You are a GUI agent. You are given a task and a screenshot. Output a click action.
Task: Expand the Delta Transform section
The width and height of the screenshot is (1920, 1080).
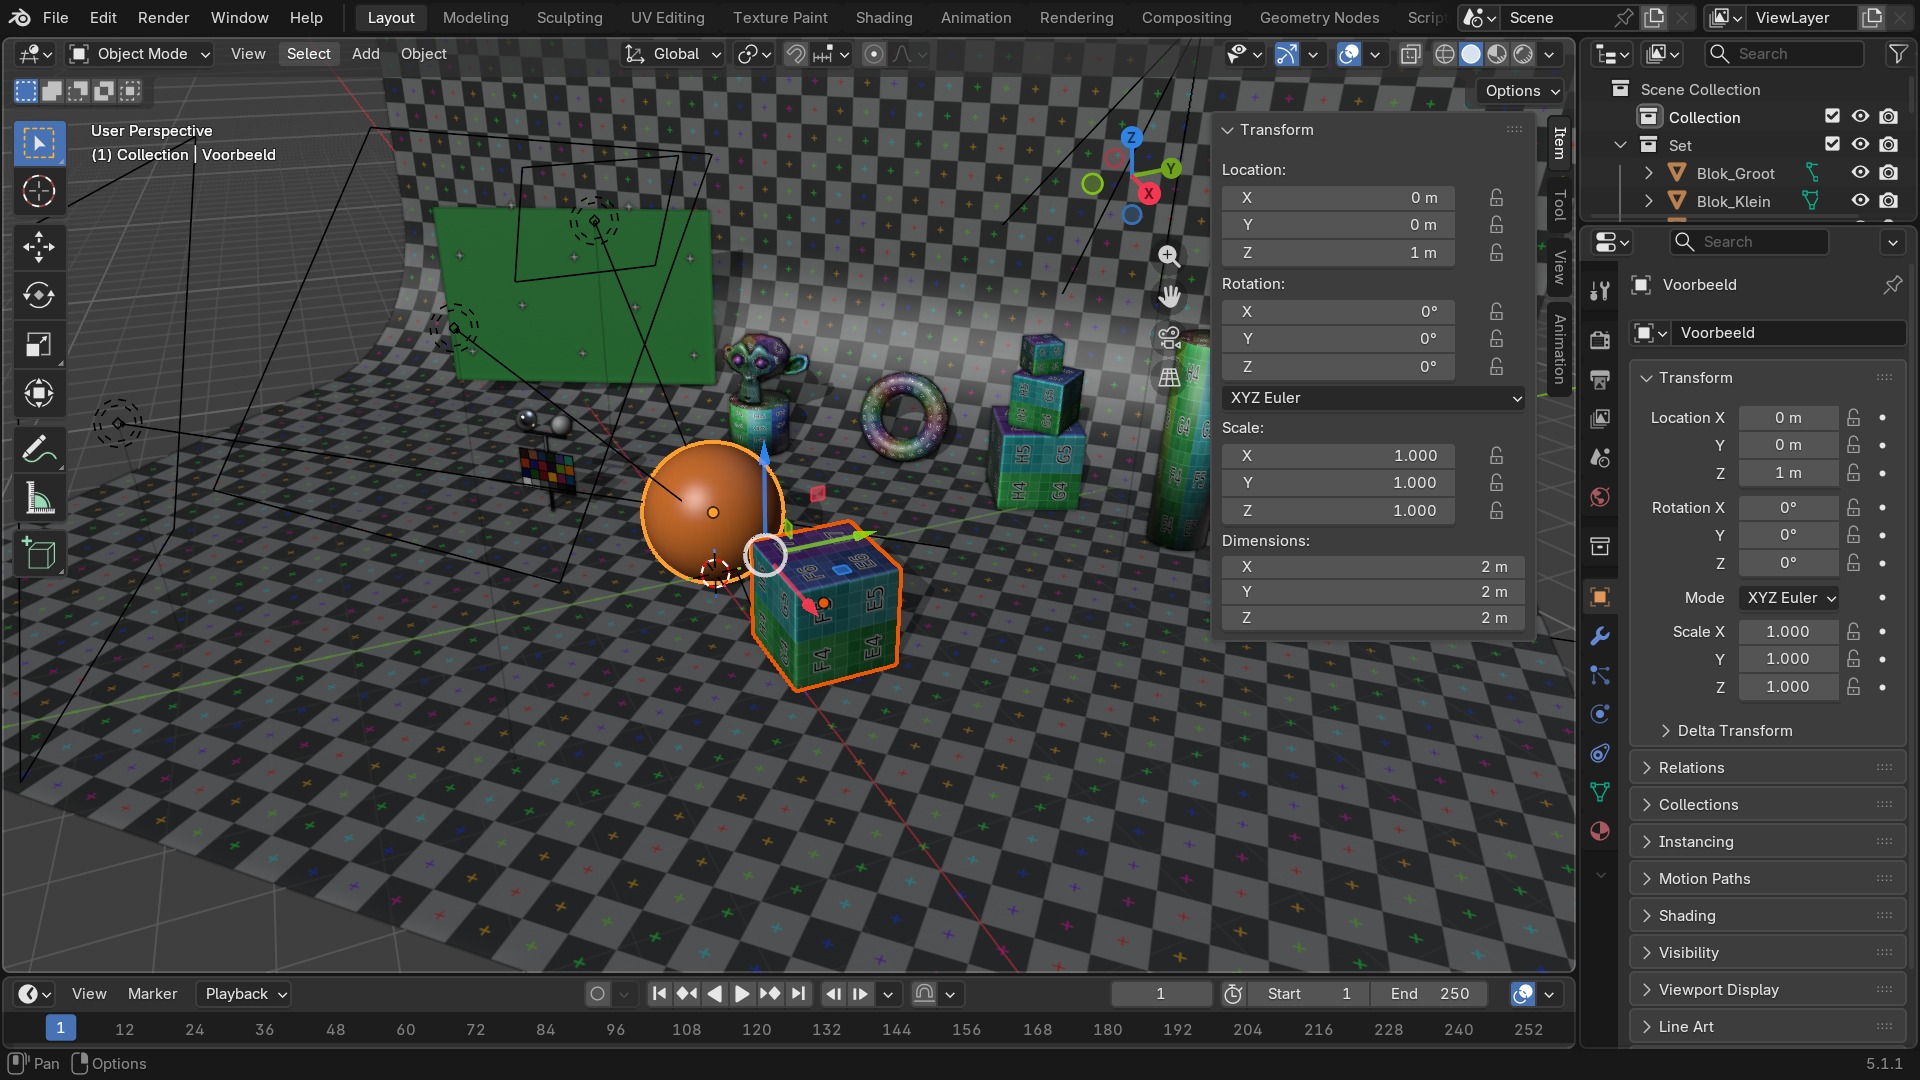(x=1734, y=731)
